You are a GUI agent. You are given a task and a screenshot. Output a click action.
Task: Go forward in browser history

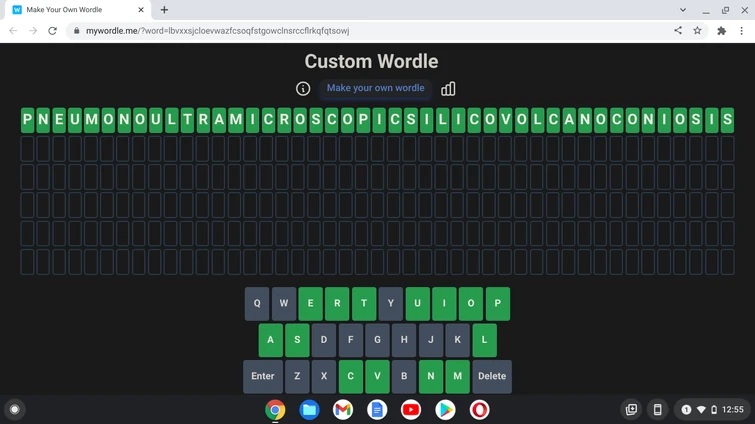pyautogui.click(x=33, y=31)
